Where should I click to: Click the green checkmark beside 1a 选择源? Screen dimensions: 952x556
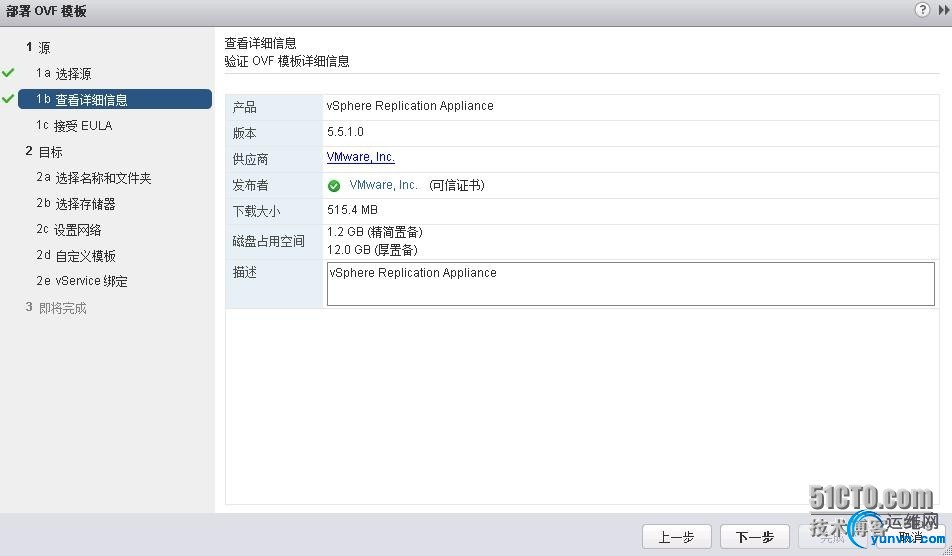tap(9, 73)
